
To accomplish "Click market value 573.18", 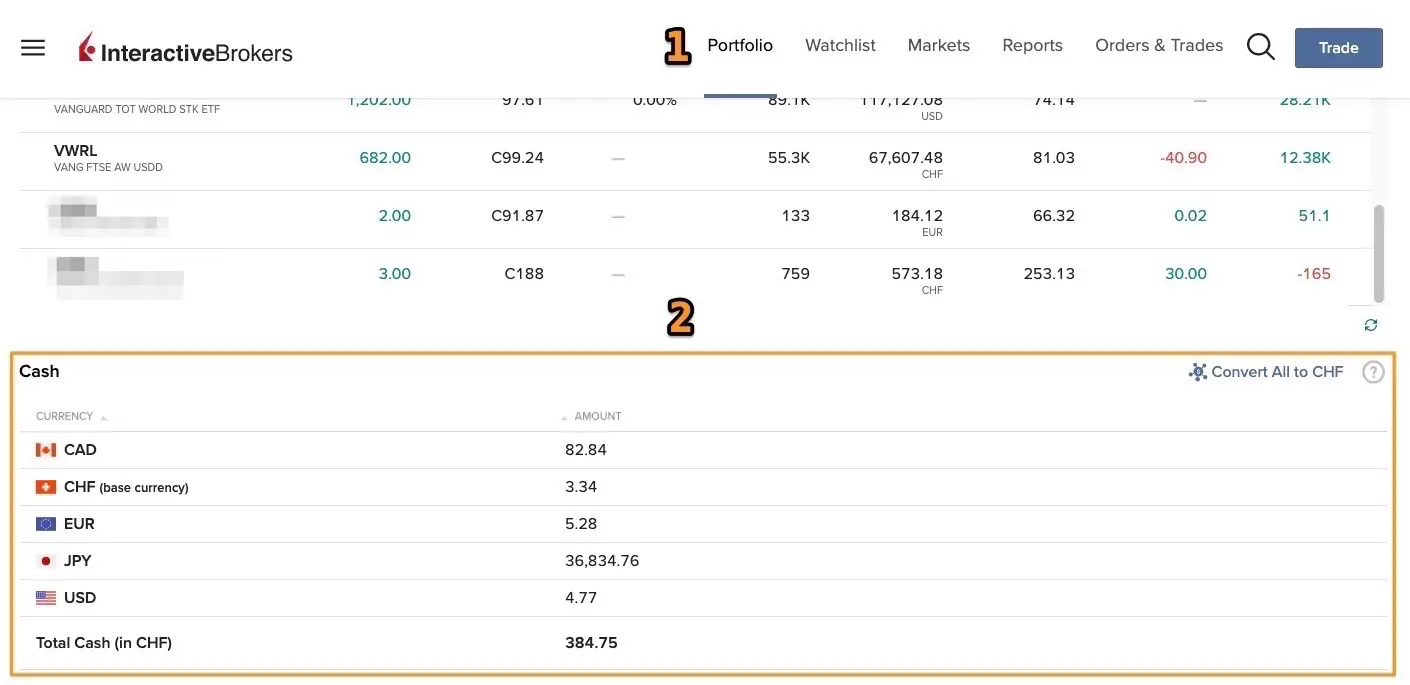I will point(917,274).
